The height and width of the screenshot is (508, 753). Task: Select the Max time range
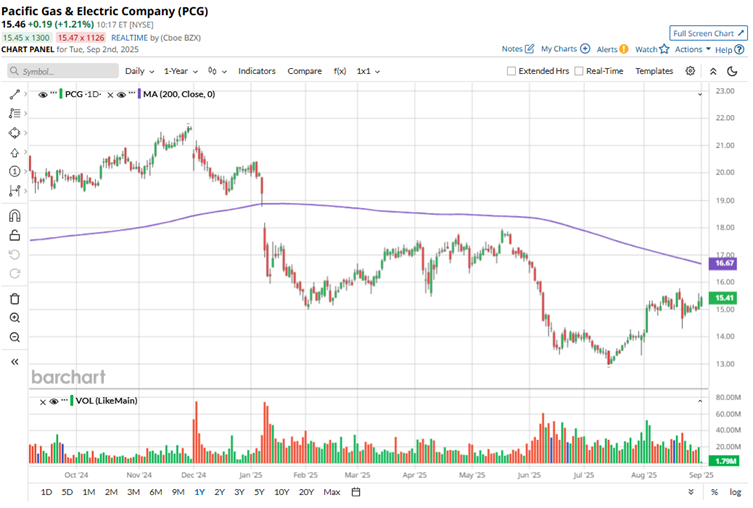pos(332,492)
